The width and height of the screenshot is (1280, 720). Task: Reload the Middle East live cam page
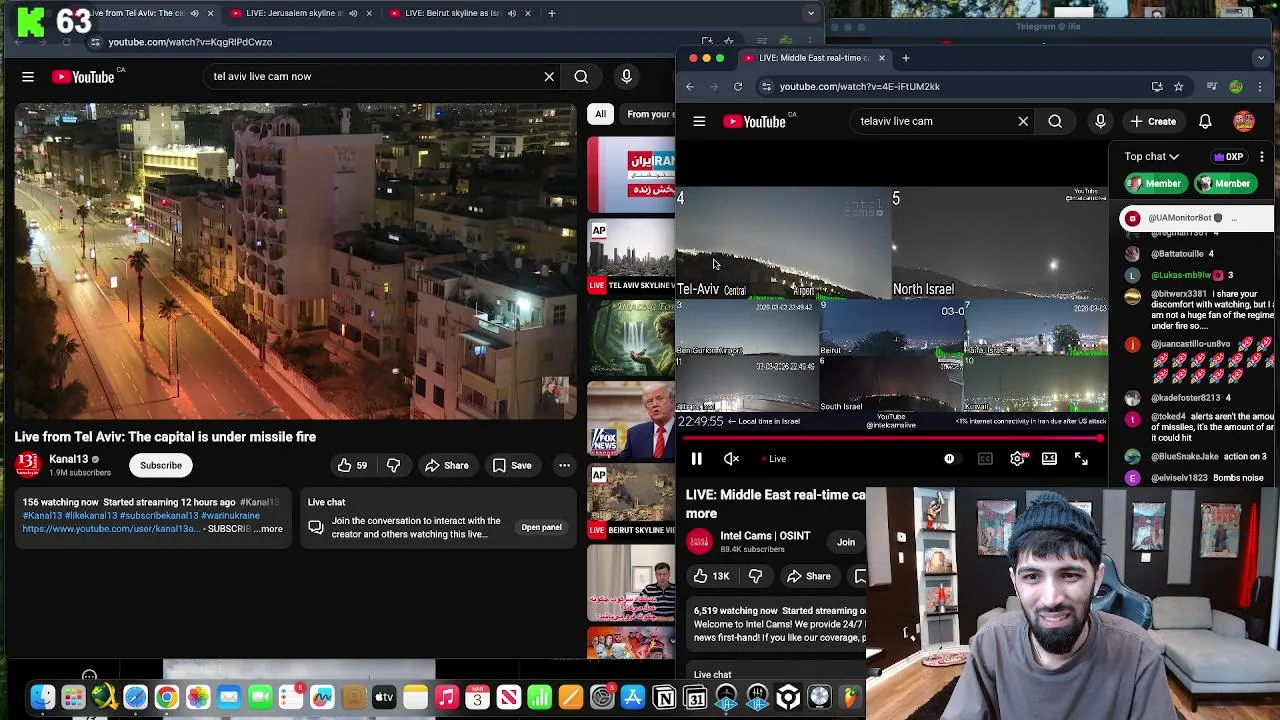pyautogui.click(x=738, y=86)
